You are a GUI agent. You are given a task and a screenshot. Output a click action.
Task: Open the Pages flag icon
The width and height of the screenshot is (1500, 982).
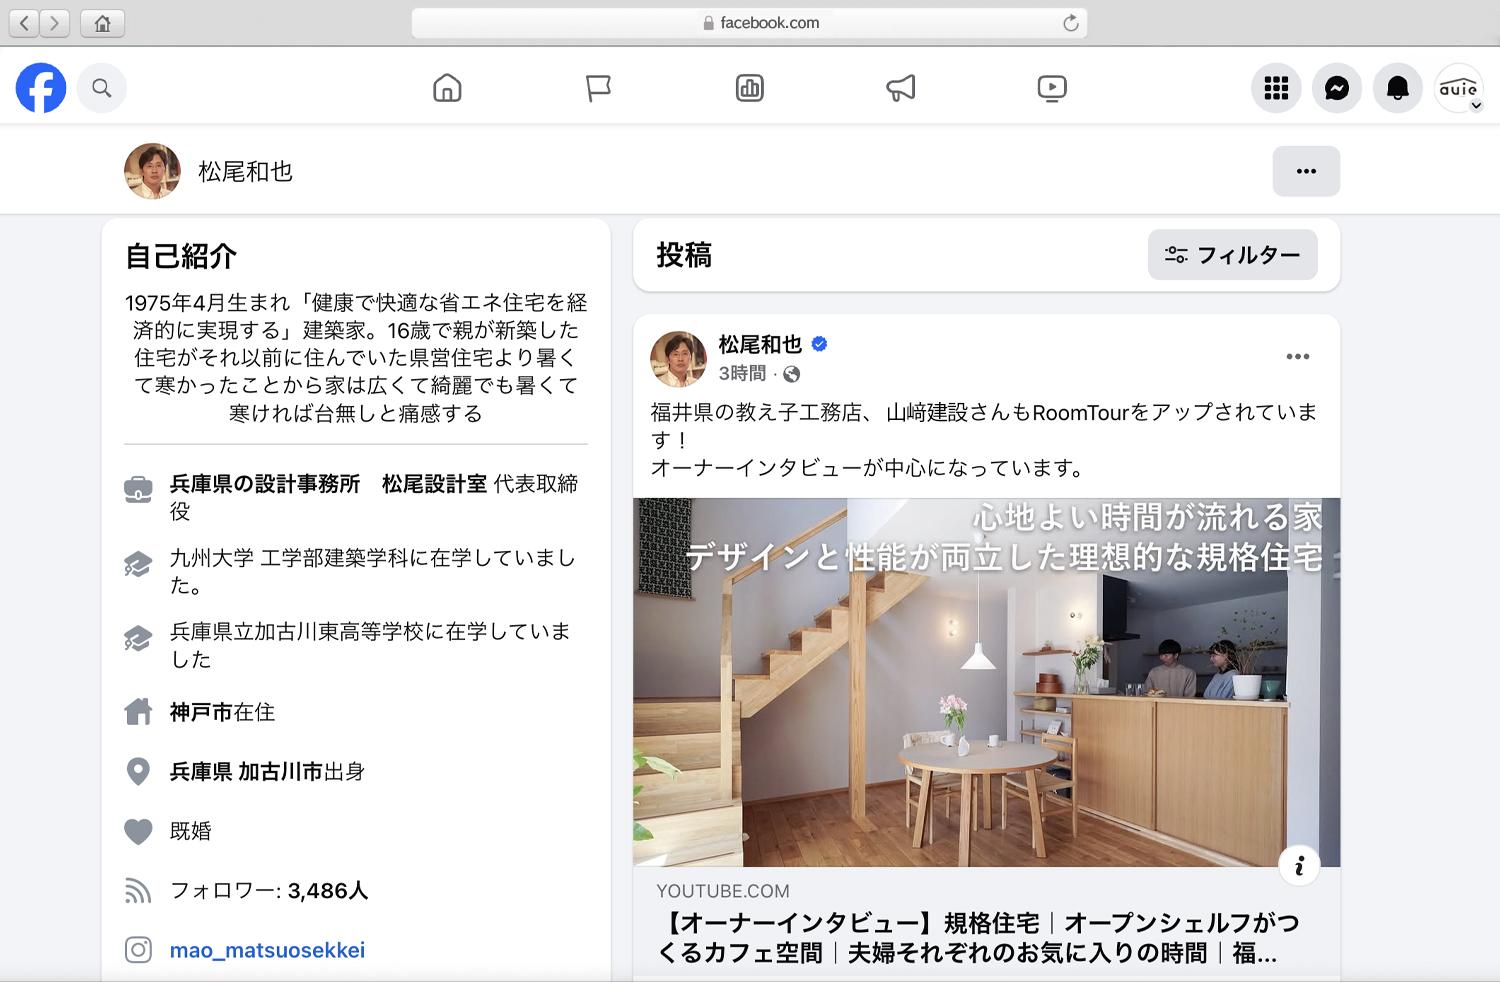point(598,88)
